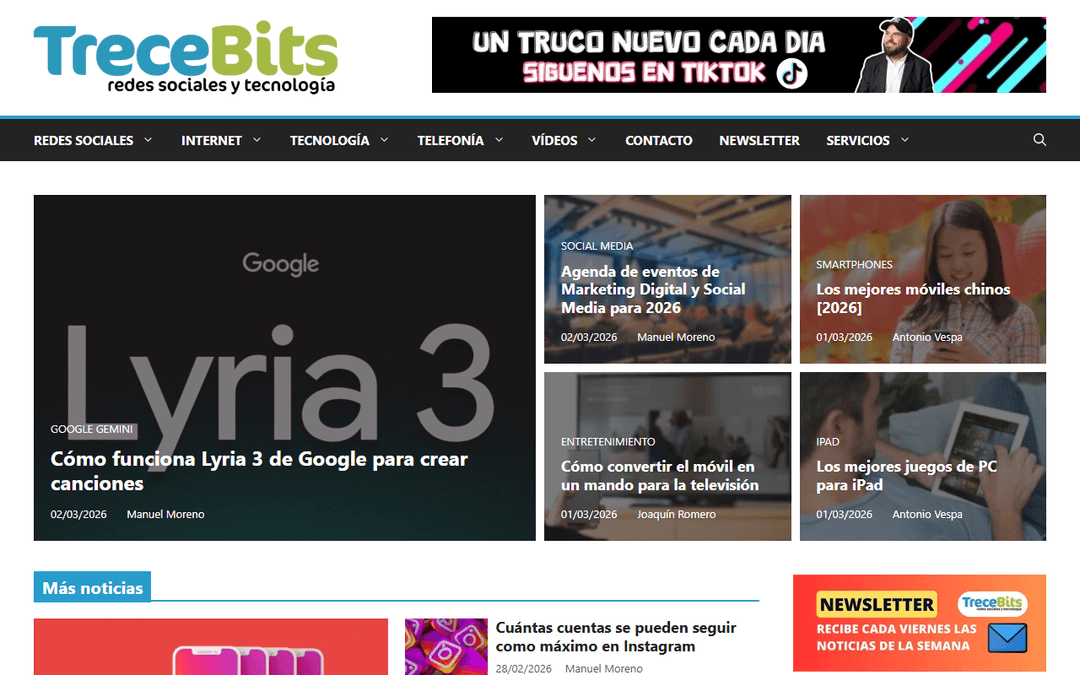Screen dimensions: 1080x675
Task: Expand the Vídeos menu chevron
Action: click(x=592, y=140)
